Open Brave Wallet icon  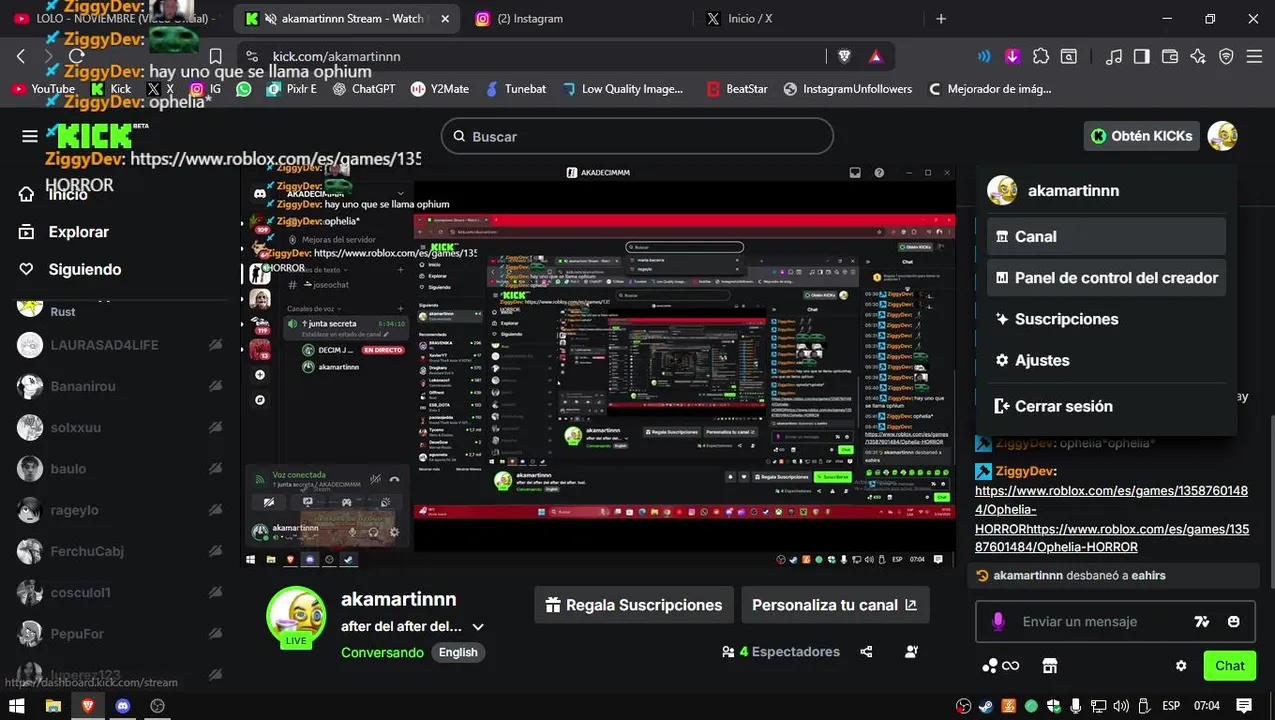click(x=1169, y=57)
